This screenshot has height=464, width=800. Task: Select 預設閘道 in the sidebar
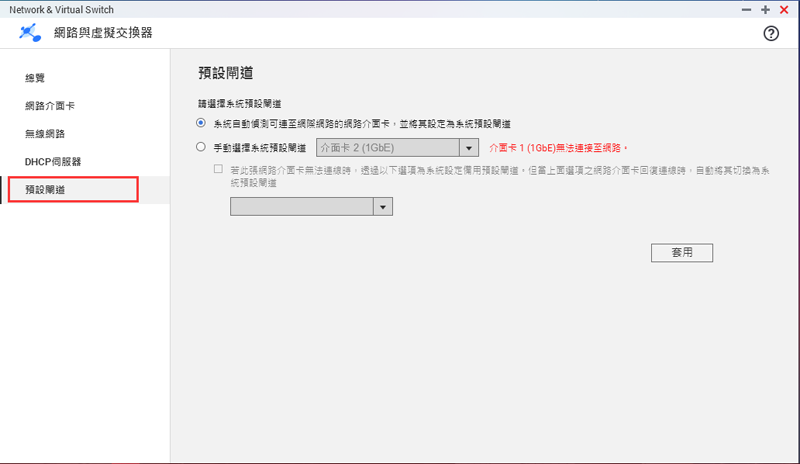pyautogui.click(x=45, y=189)
